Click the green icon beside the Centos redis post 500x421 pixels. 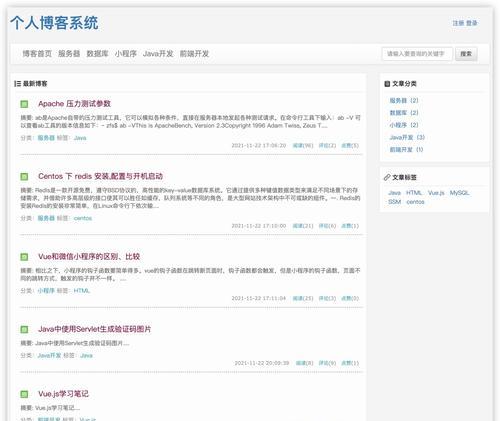click(x=24, y=176)
